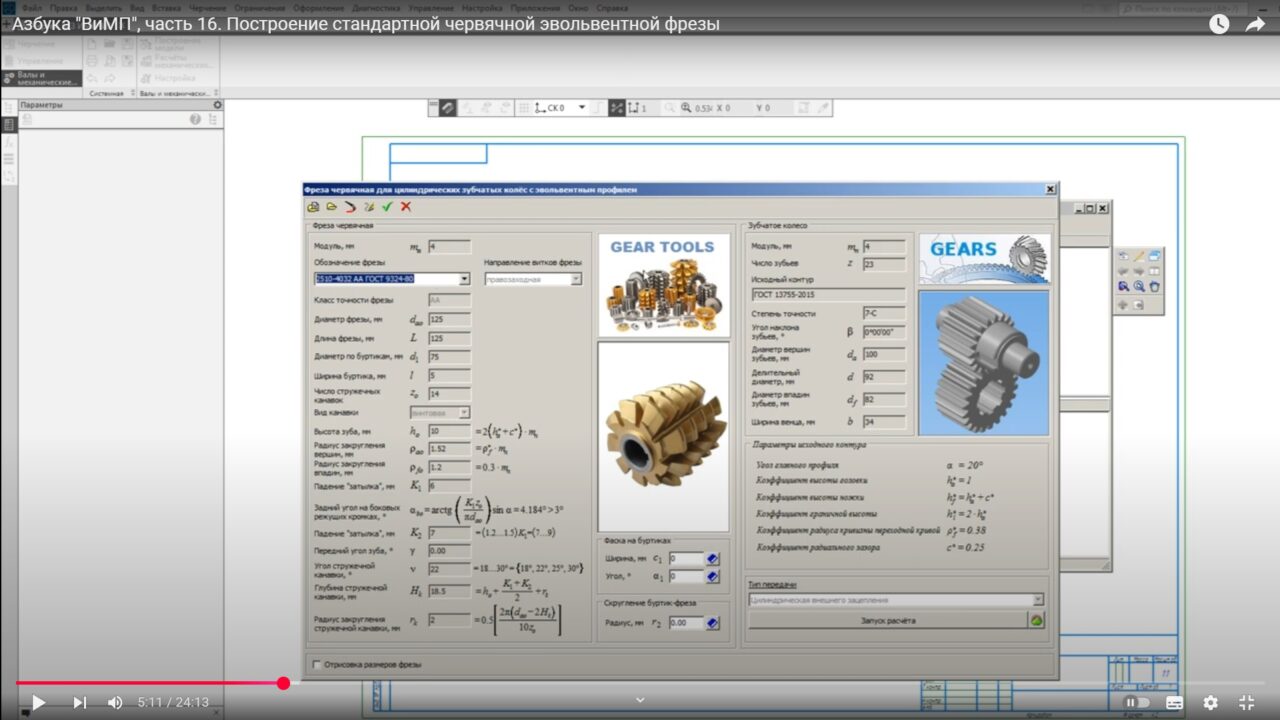This screenshot has height=720, width=1280.
Task: Click the red curved arrow icon in dialog
Action: pyautogui.click(x=350, y=207)
